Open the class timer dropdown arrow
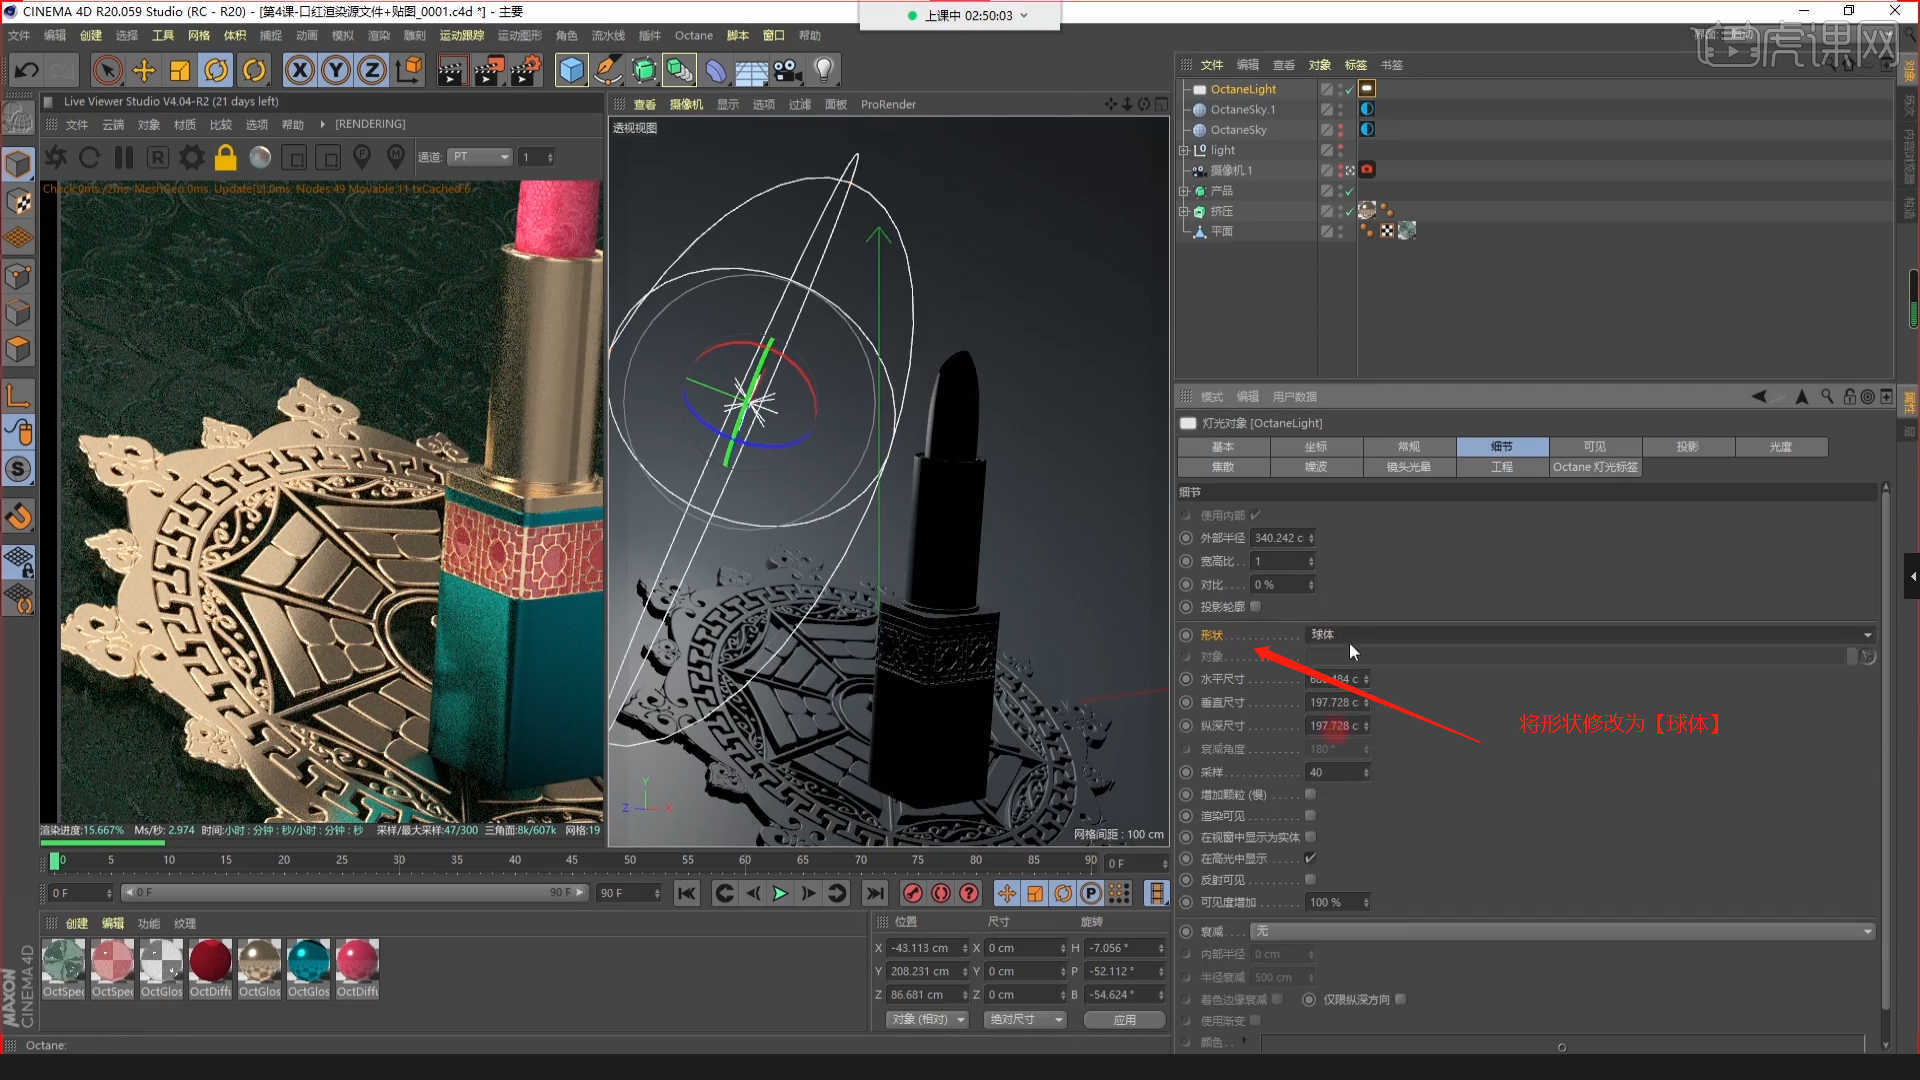This screenshot has height=1080, width=1920. [x=1024, y=16]
